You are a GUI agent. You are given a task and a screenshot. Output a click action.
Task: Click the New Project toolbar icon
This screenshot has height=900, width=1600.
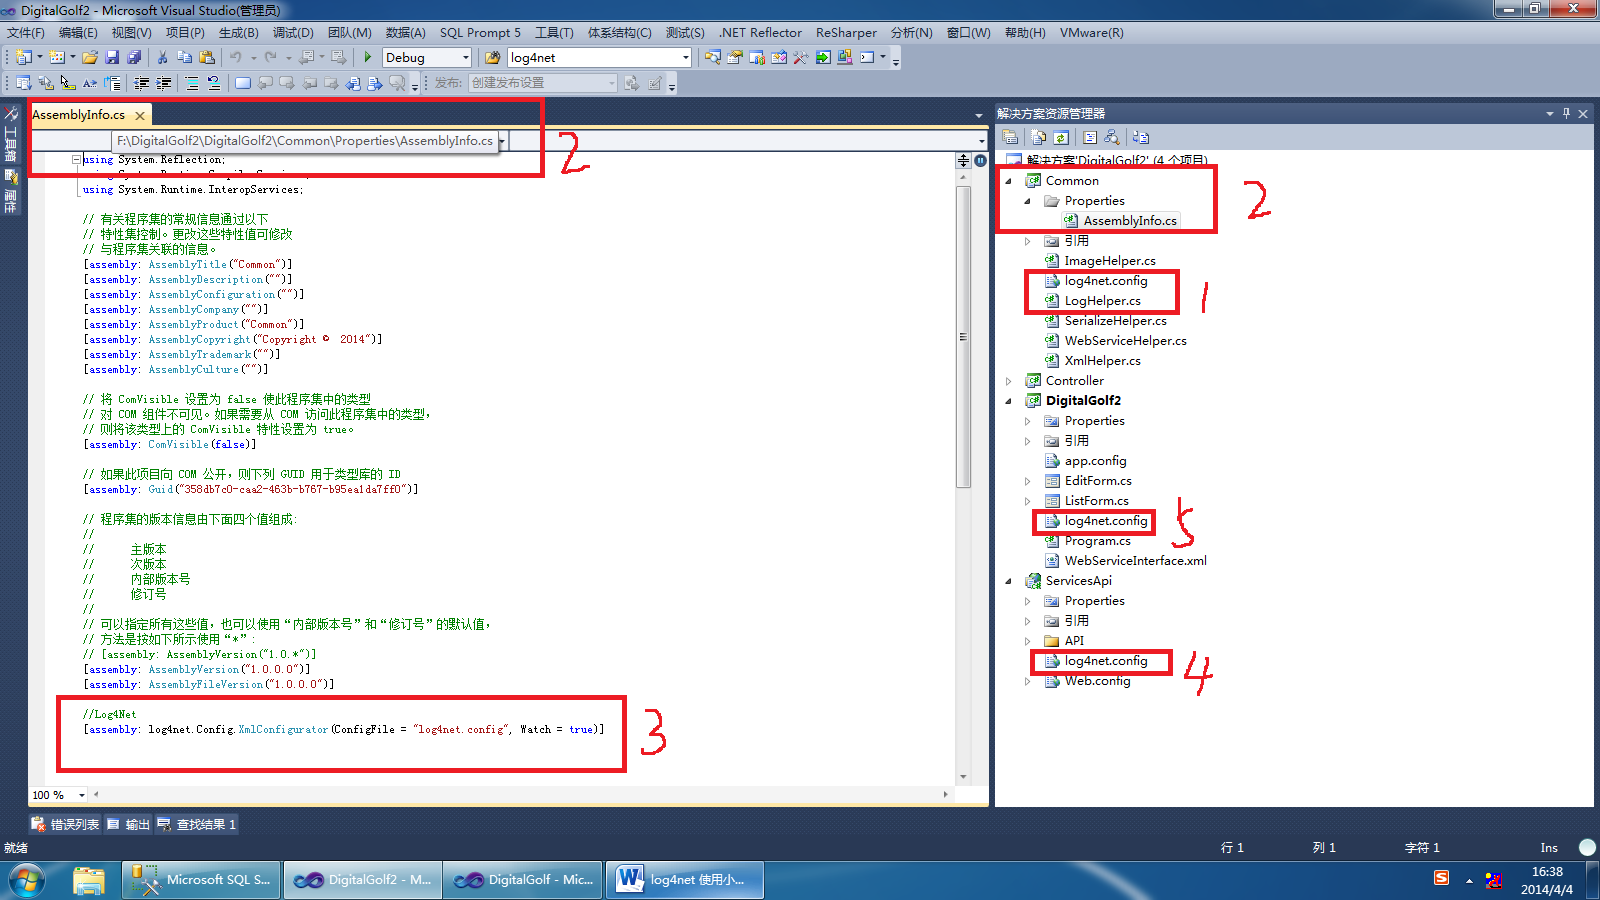pyautogui.click(x=24, y=57)
